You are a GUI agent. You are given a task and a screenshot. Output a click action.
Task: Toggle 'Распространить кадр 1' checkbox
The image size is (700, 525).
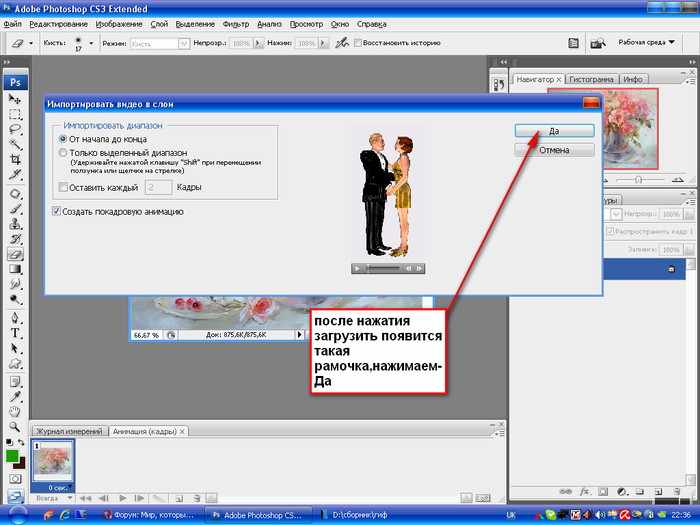point(610,231)
